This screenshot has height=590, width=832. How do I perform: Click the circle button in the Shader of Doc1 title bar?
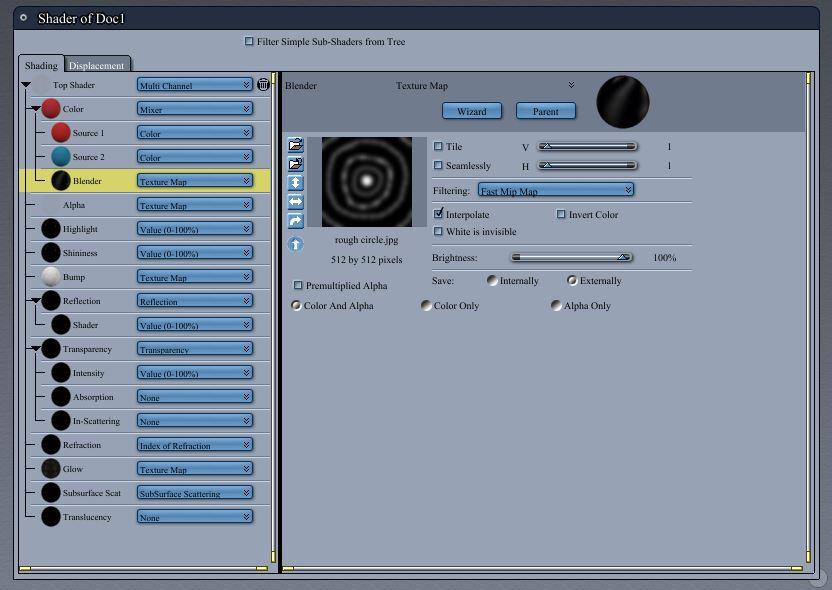click(23, 18)
